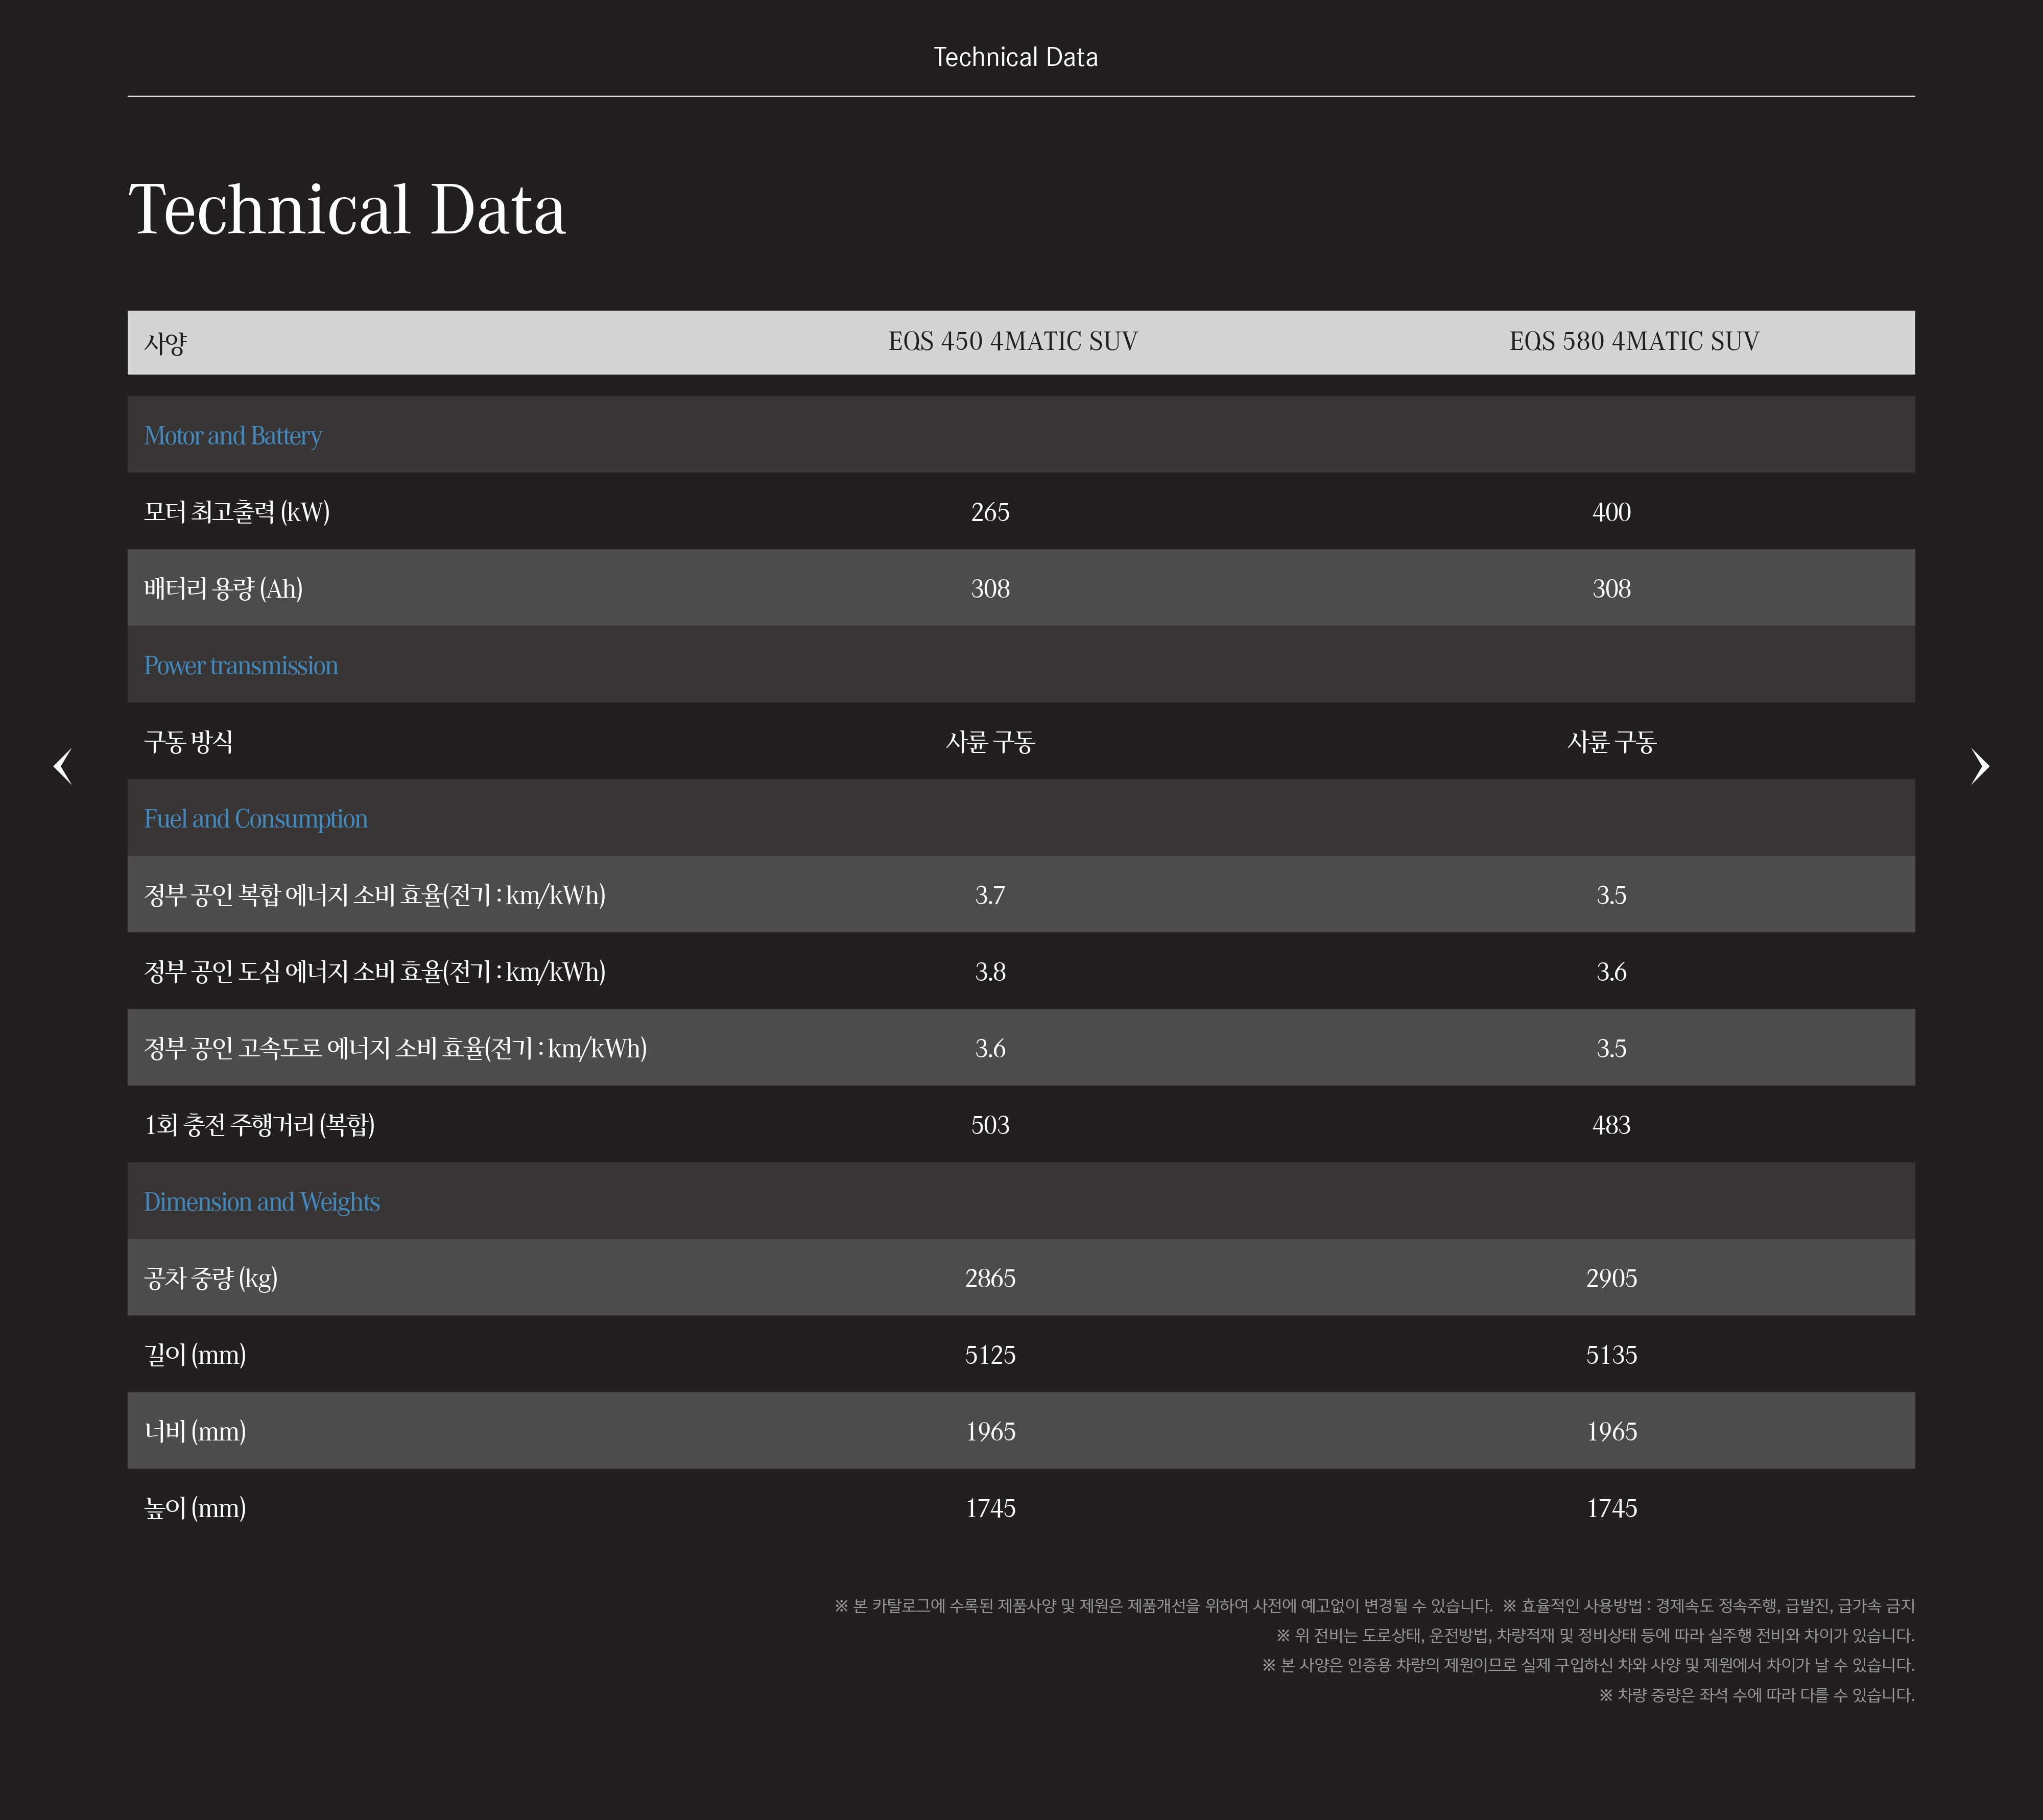Select the Motor and Battery section heading
The image size is (2043, 1820).
tap(233, 436)
